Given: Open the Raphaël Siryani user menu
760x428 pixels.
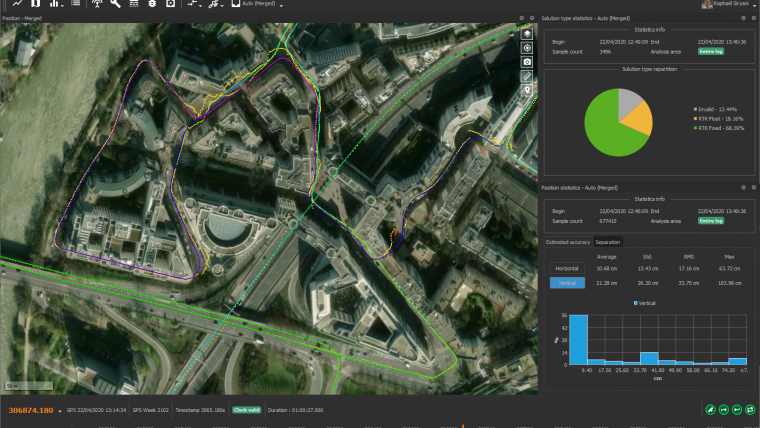Looking at the screenshot, I should [730, 4].
